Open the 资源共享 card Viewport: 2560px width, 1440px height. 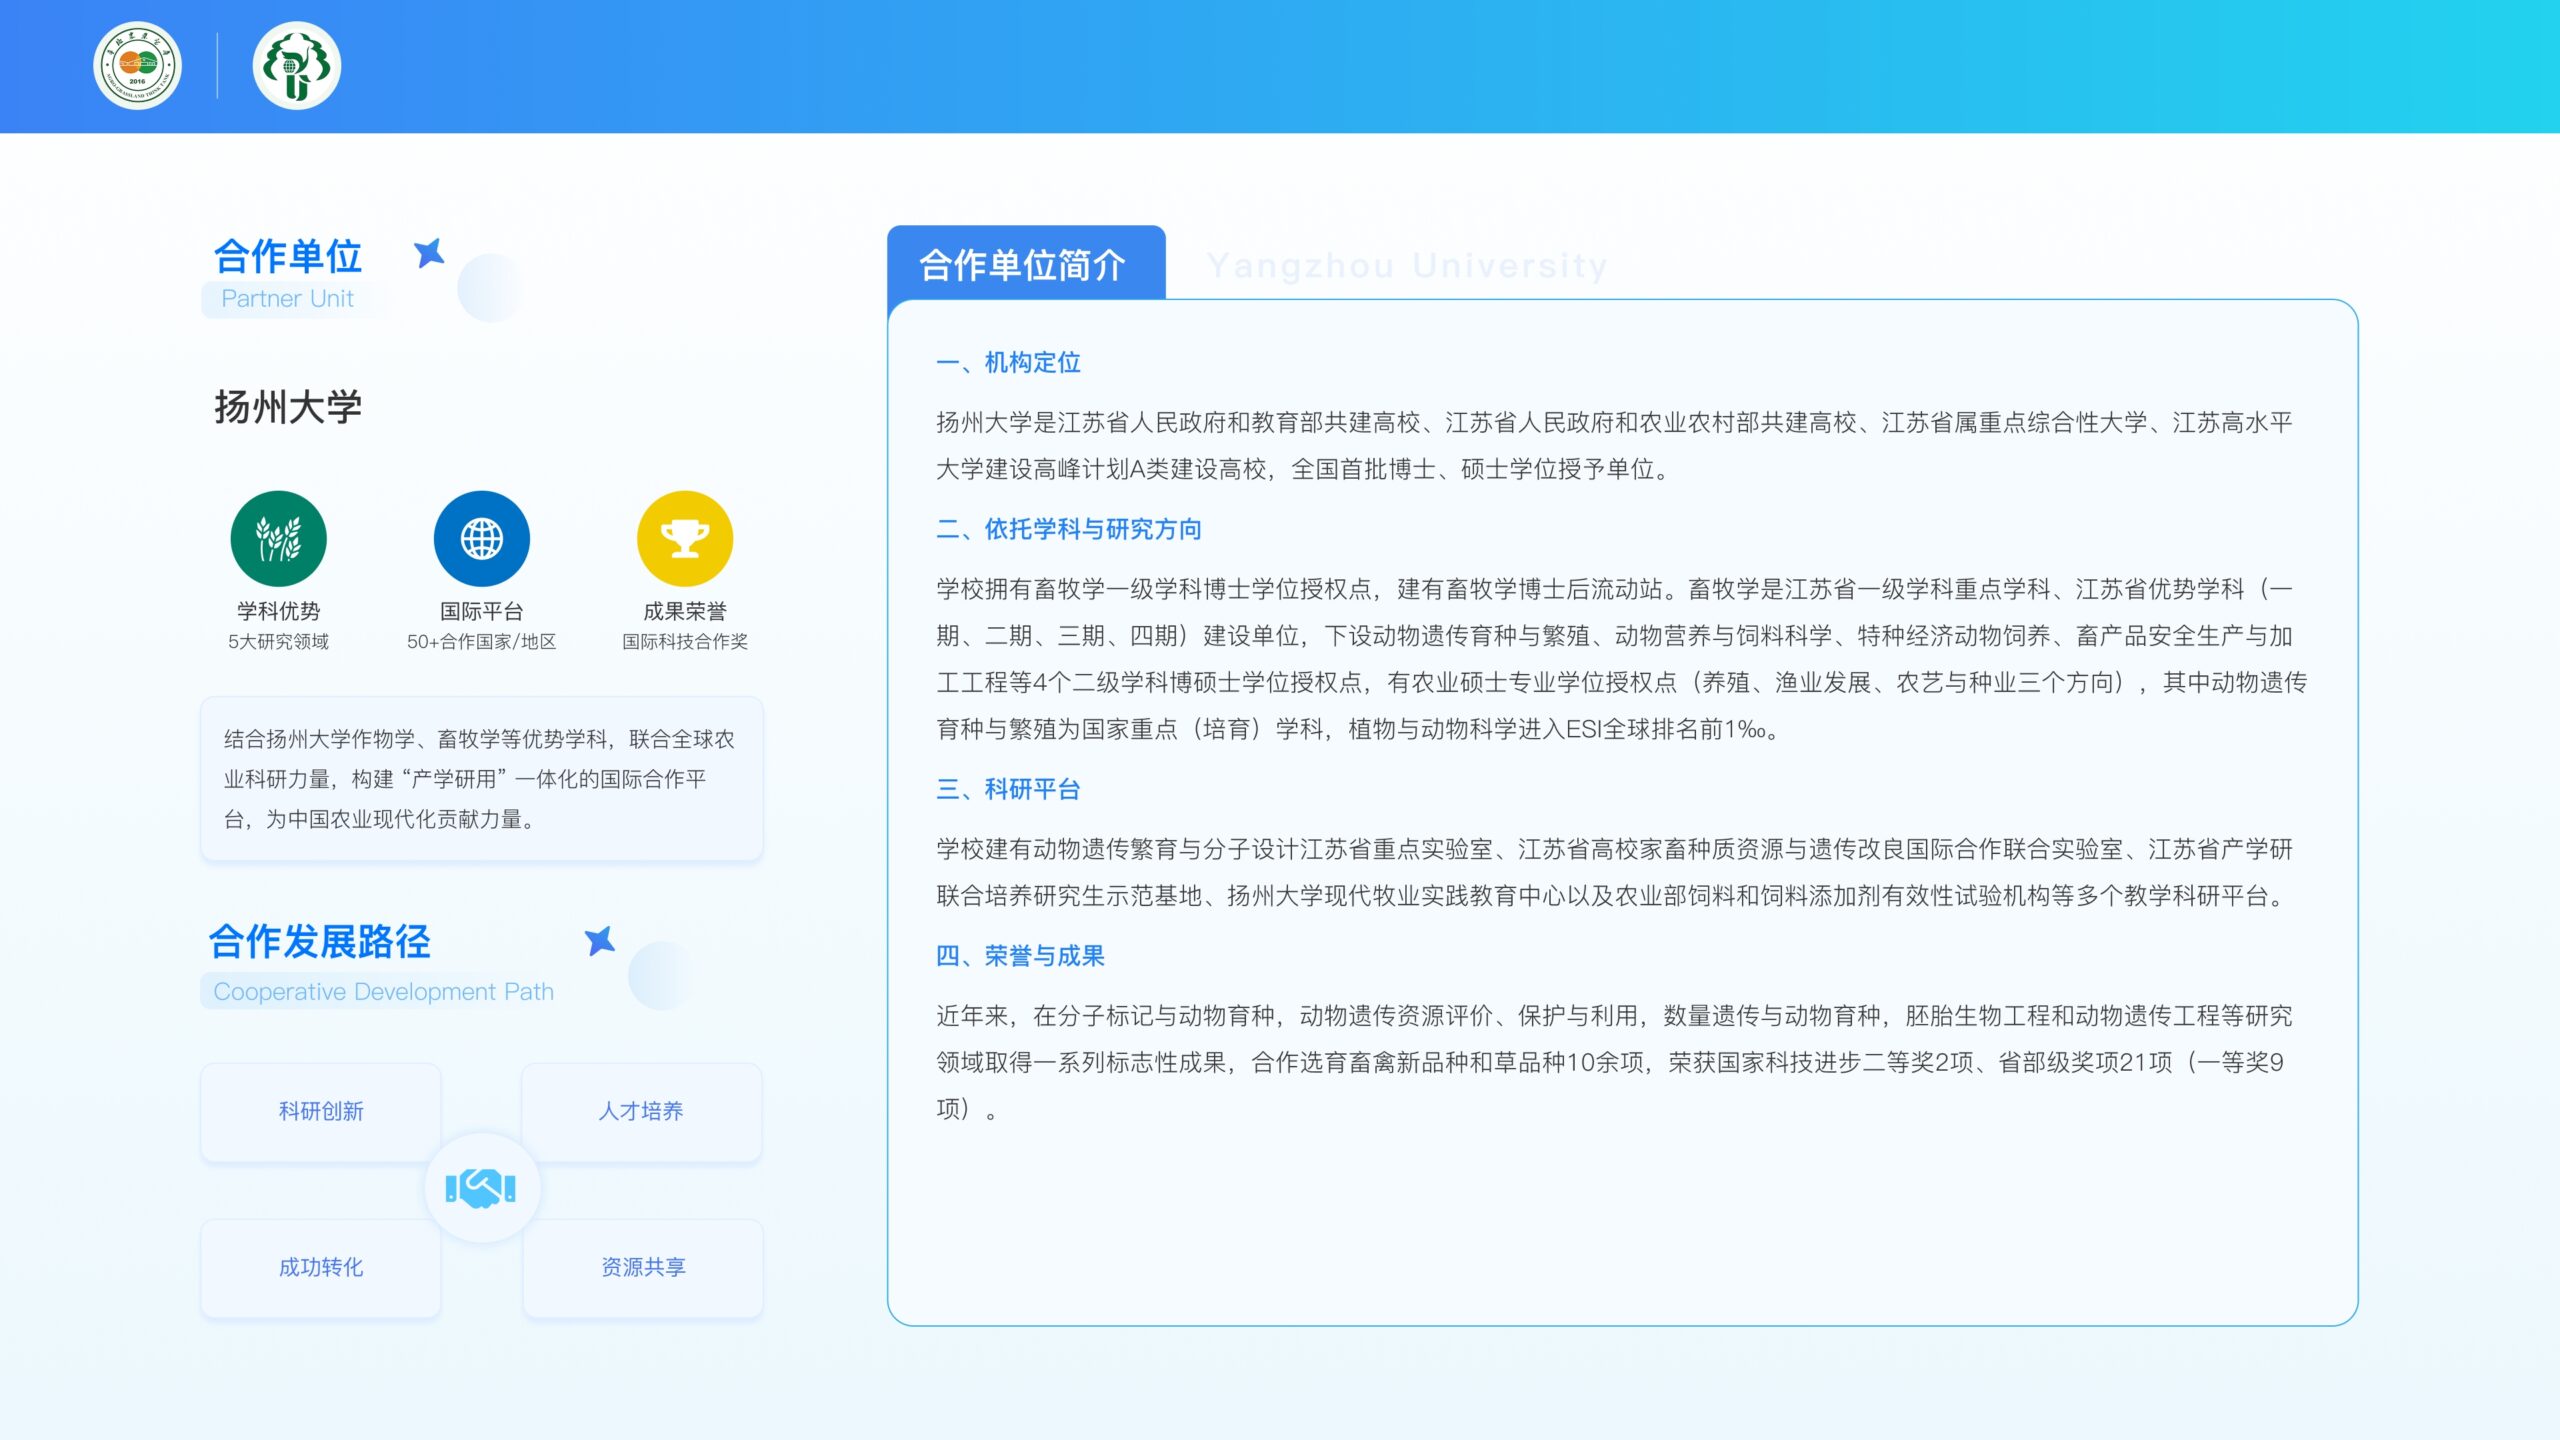(x=643, y=1268)
